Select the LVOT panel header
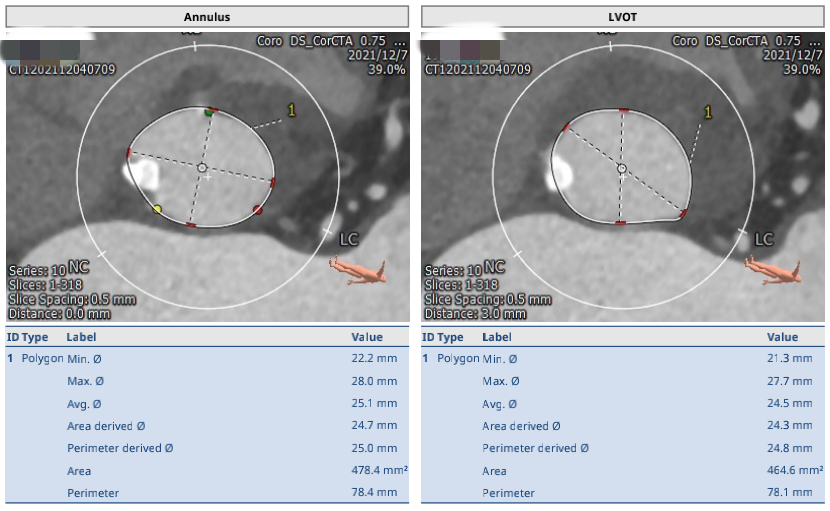The width and height of the screenshot is (830, 511). (x=623, y=17)
